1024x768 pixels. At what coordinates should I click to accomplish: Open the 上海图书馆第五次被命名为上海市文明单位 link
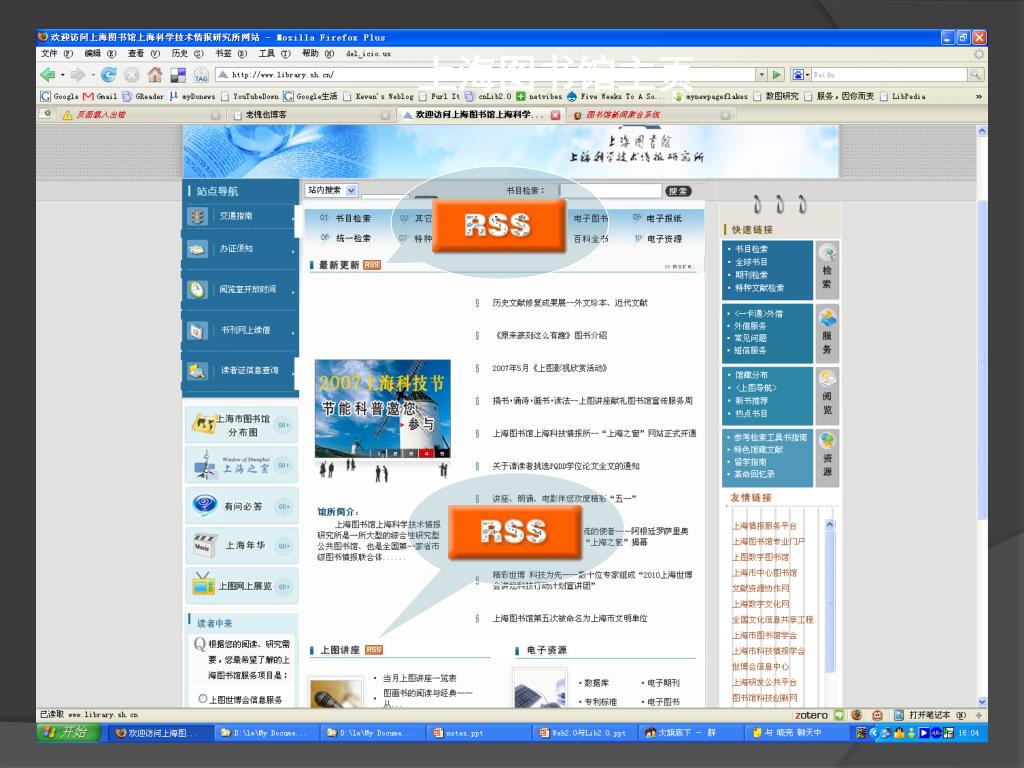pyautogui.click(x=569, y=618)
